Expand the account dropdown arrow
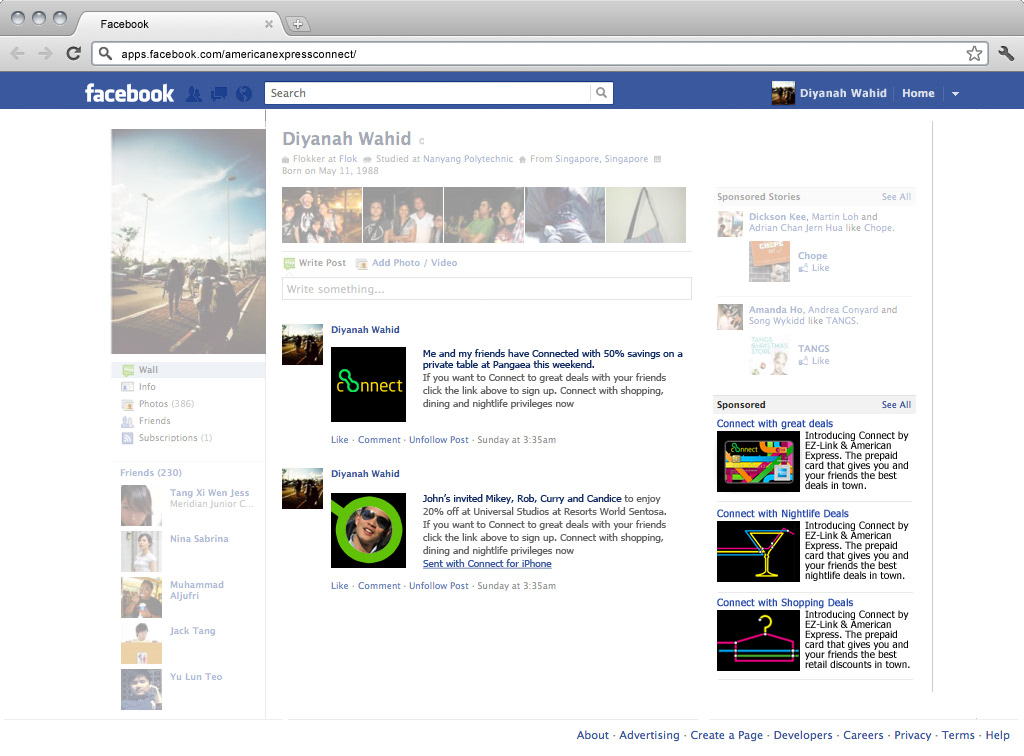1024x756 pixels. click(x=955, y=94)
